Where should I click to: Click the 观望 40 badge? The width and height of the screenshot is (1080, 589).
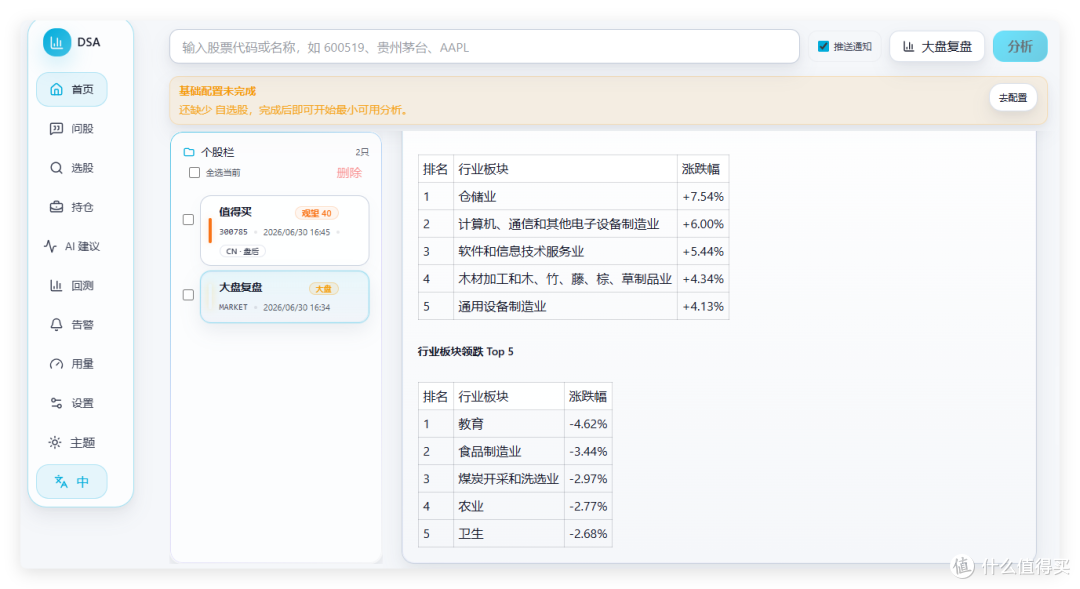tap(317, 214)
